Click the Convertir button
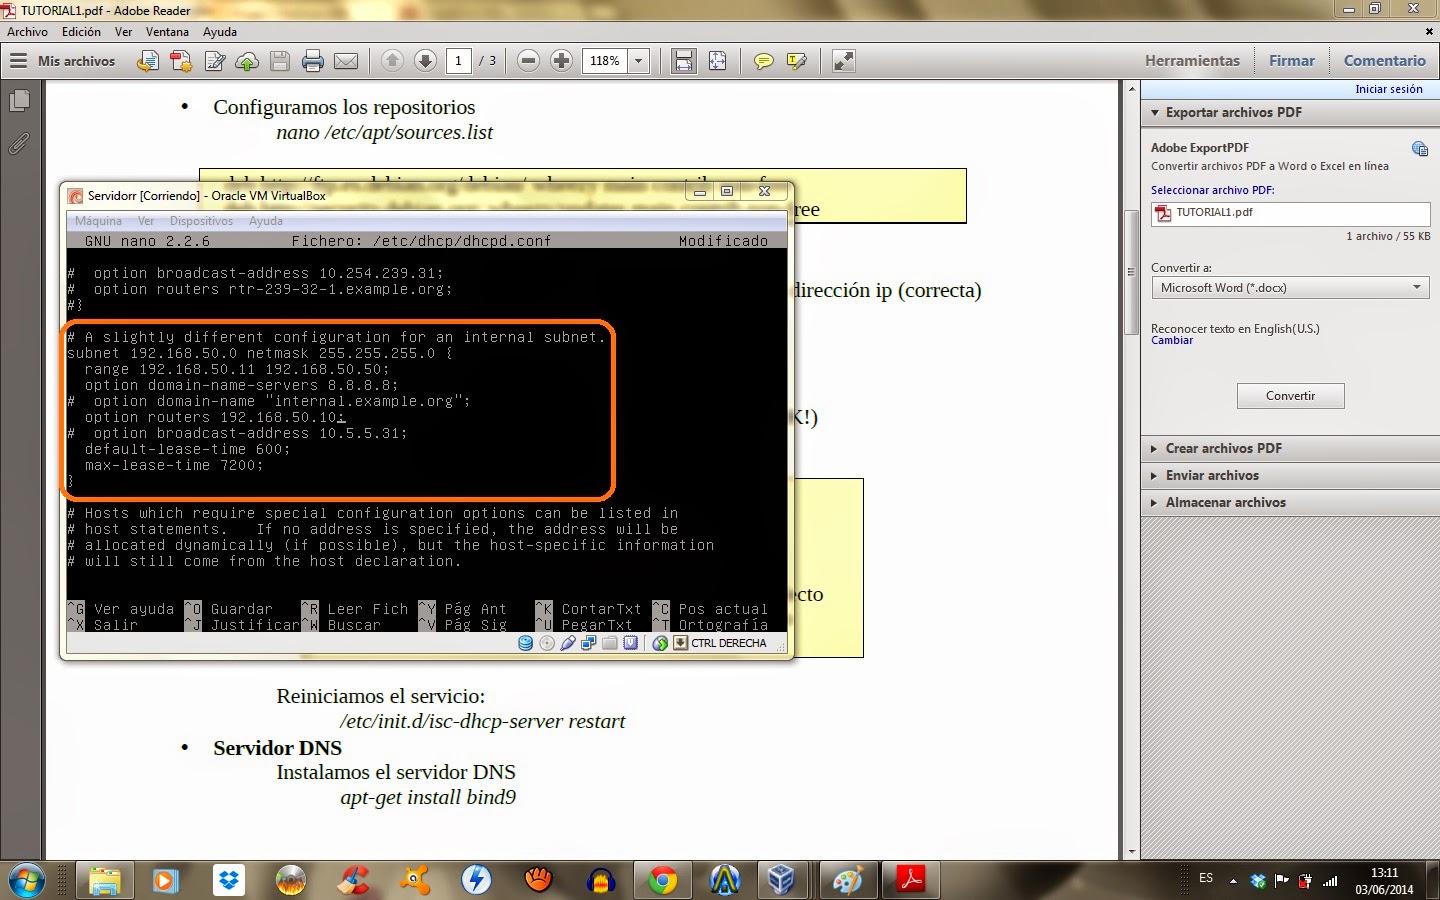 point(1290,395)
